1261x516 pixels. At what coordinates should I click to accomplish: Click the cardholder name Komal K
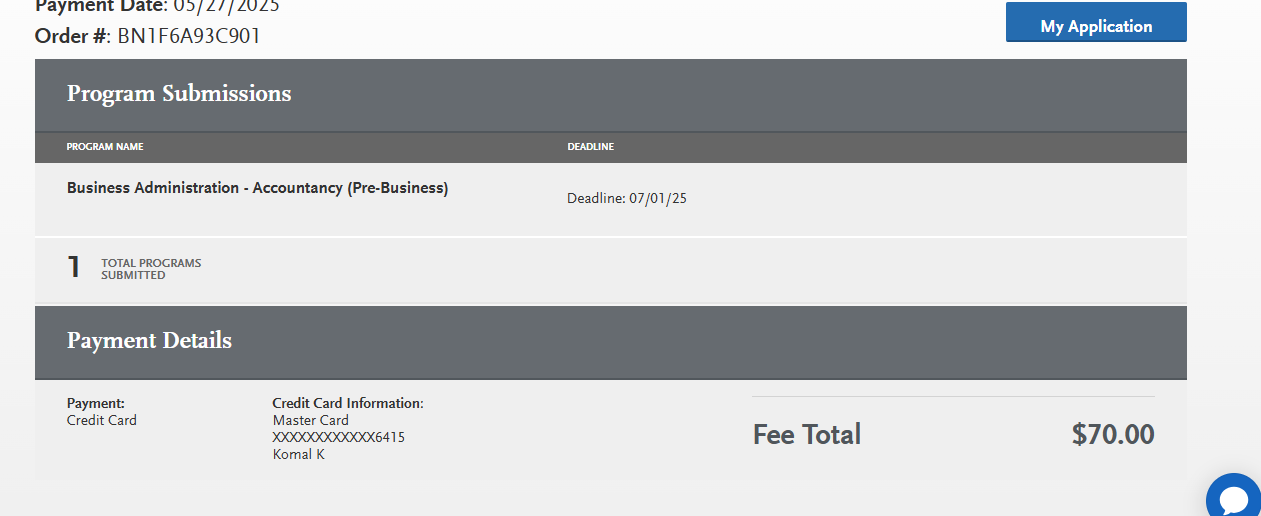point(299,455)
